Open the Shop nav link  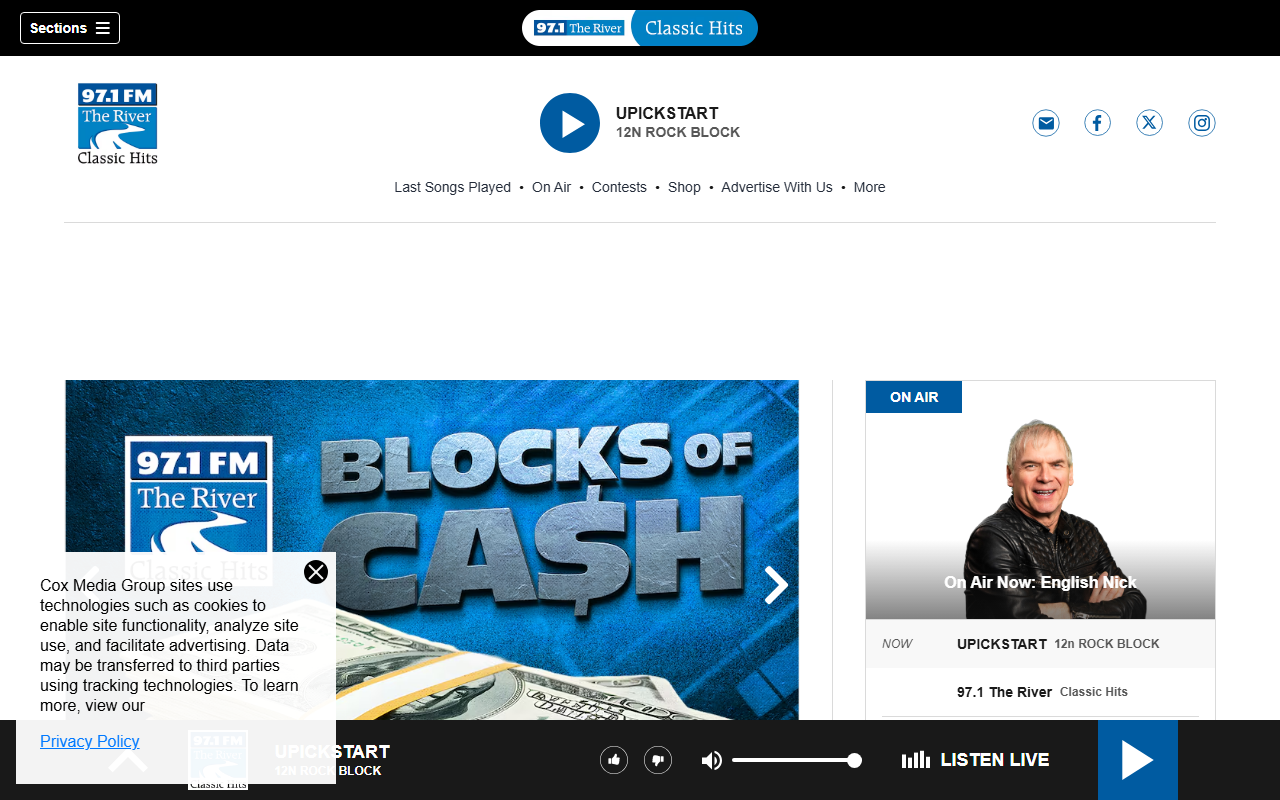(x=684, y=187)
